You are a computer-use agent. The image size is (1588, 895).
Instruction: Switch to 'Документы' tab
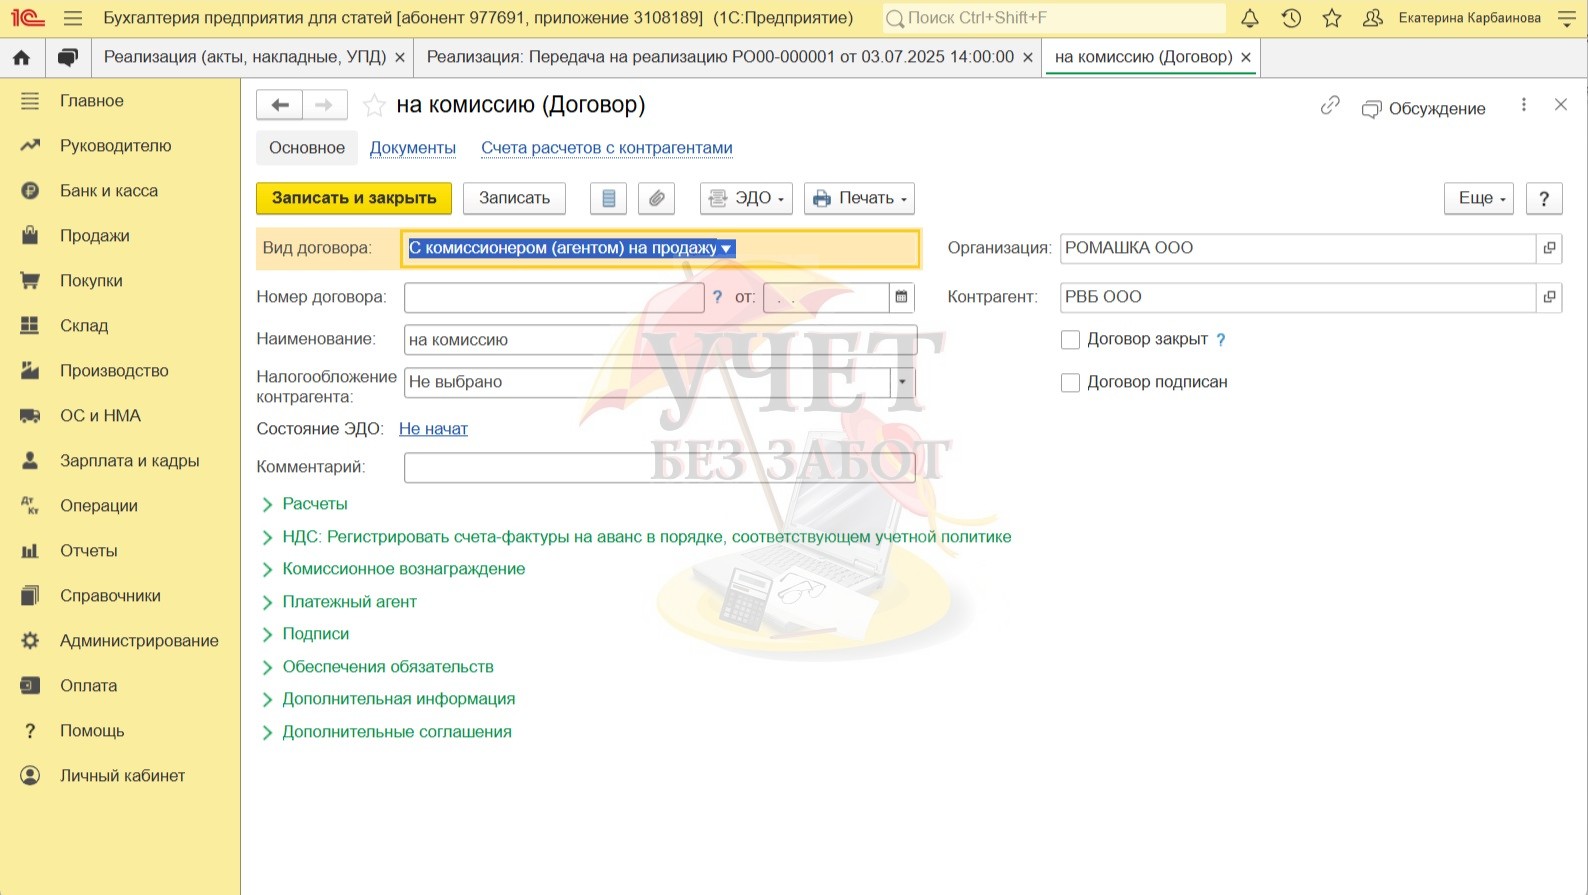(x=412, y=148)
